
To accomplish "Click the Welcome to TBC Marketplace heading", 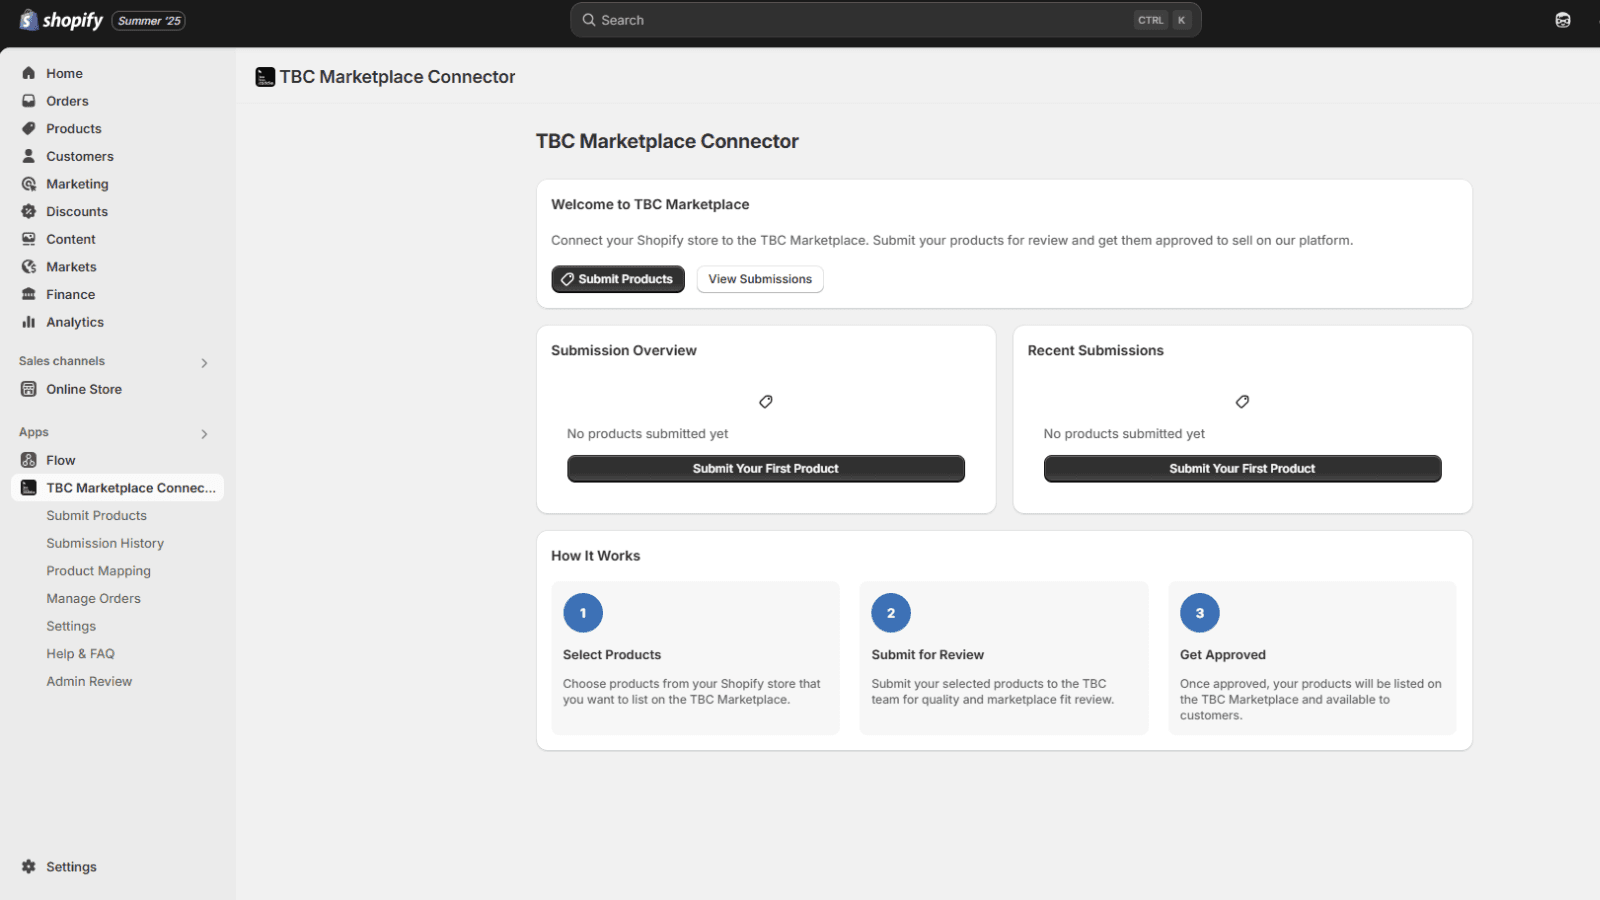I will (650, 204).
